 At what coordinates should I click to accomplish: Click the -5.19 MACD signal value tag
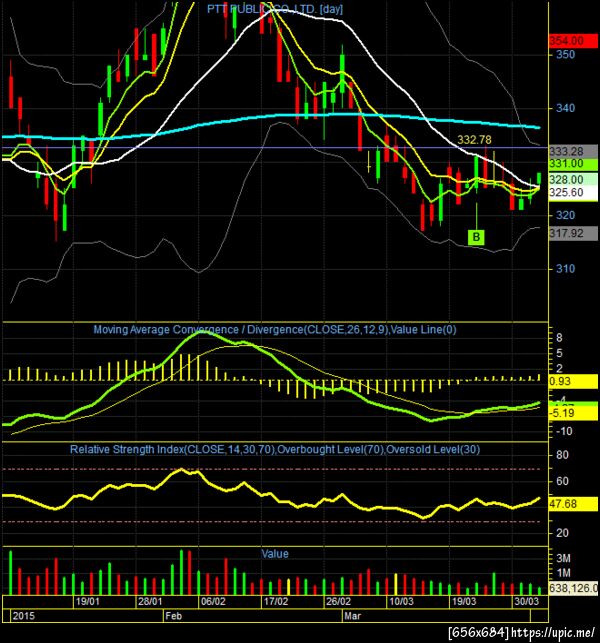point(573,413)
